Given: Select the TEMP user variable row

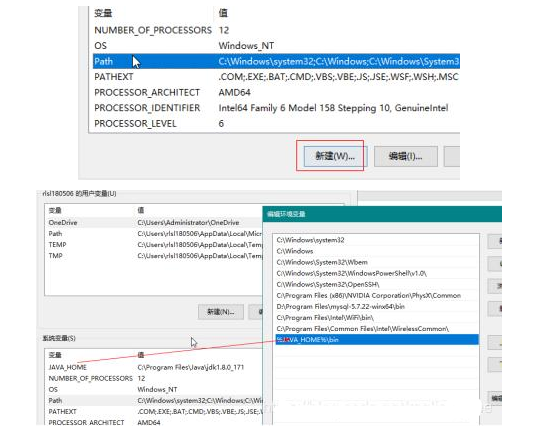Looking at the screenshot, I should pyautogui.click(x=154, y=245).
